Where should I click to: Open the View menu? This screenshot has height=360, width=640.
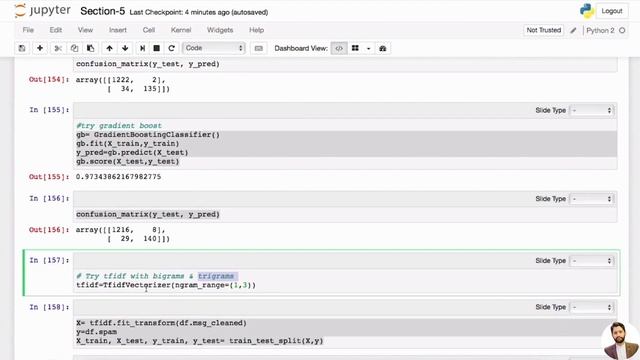tap(85, 30)
